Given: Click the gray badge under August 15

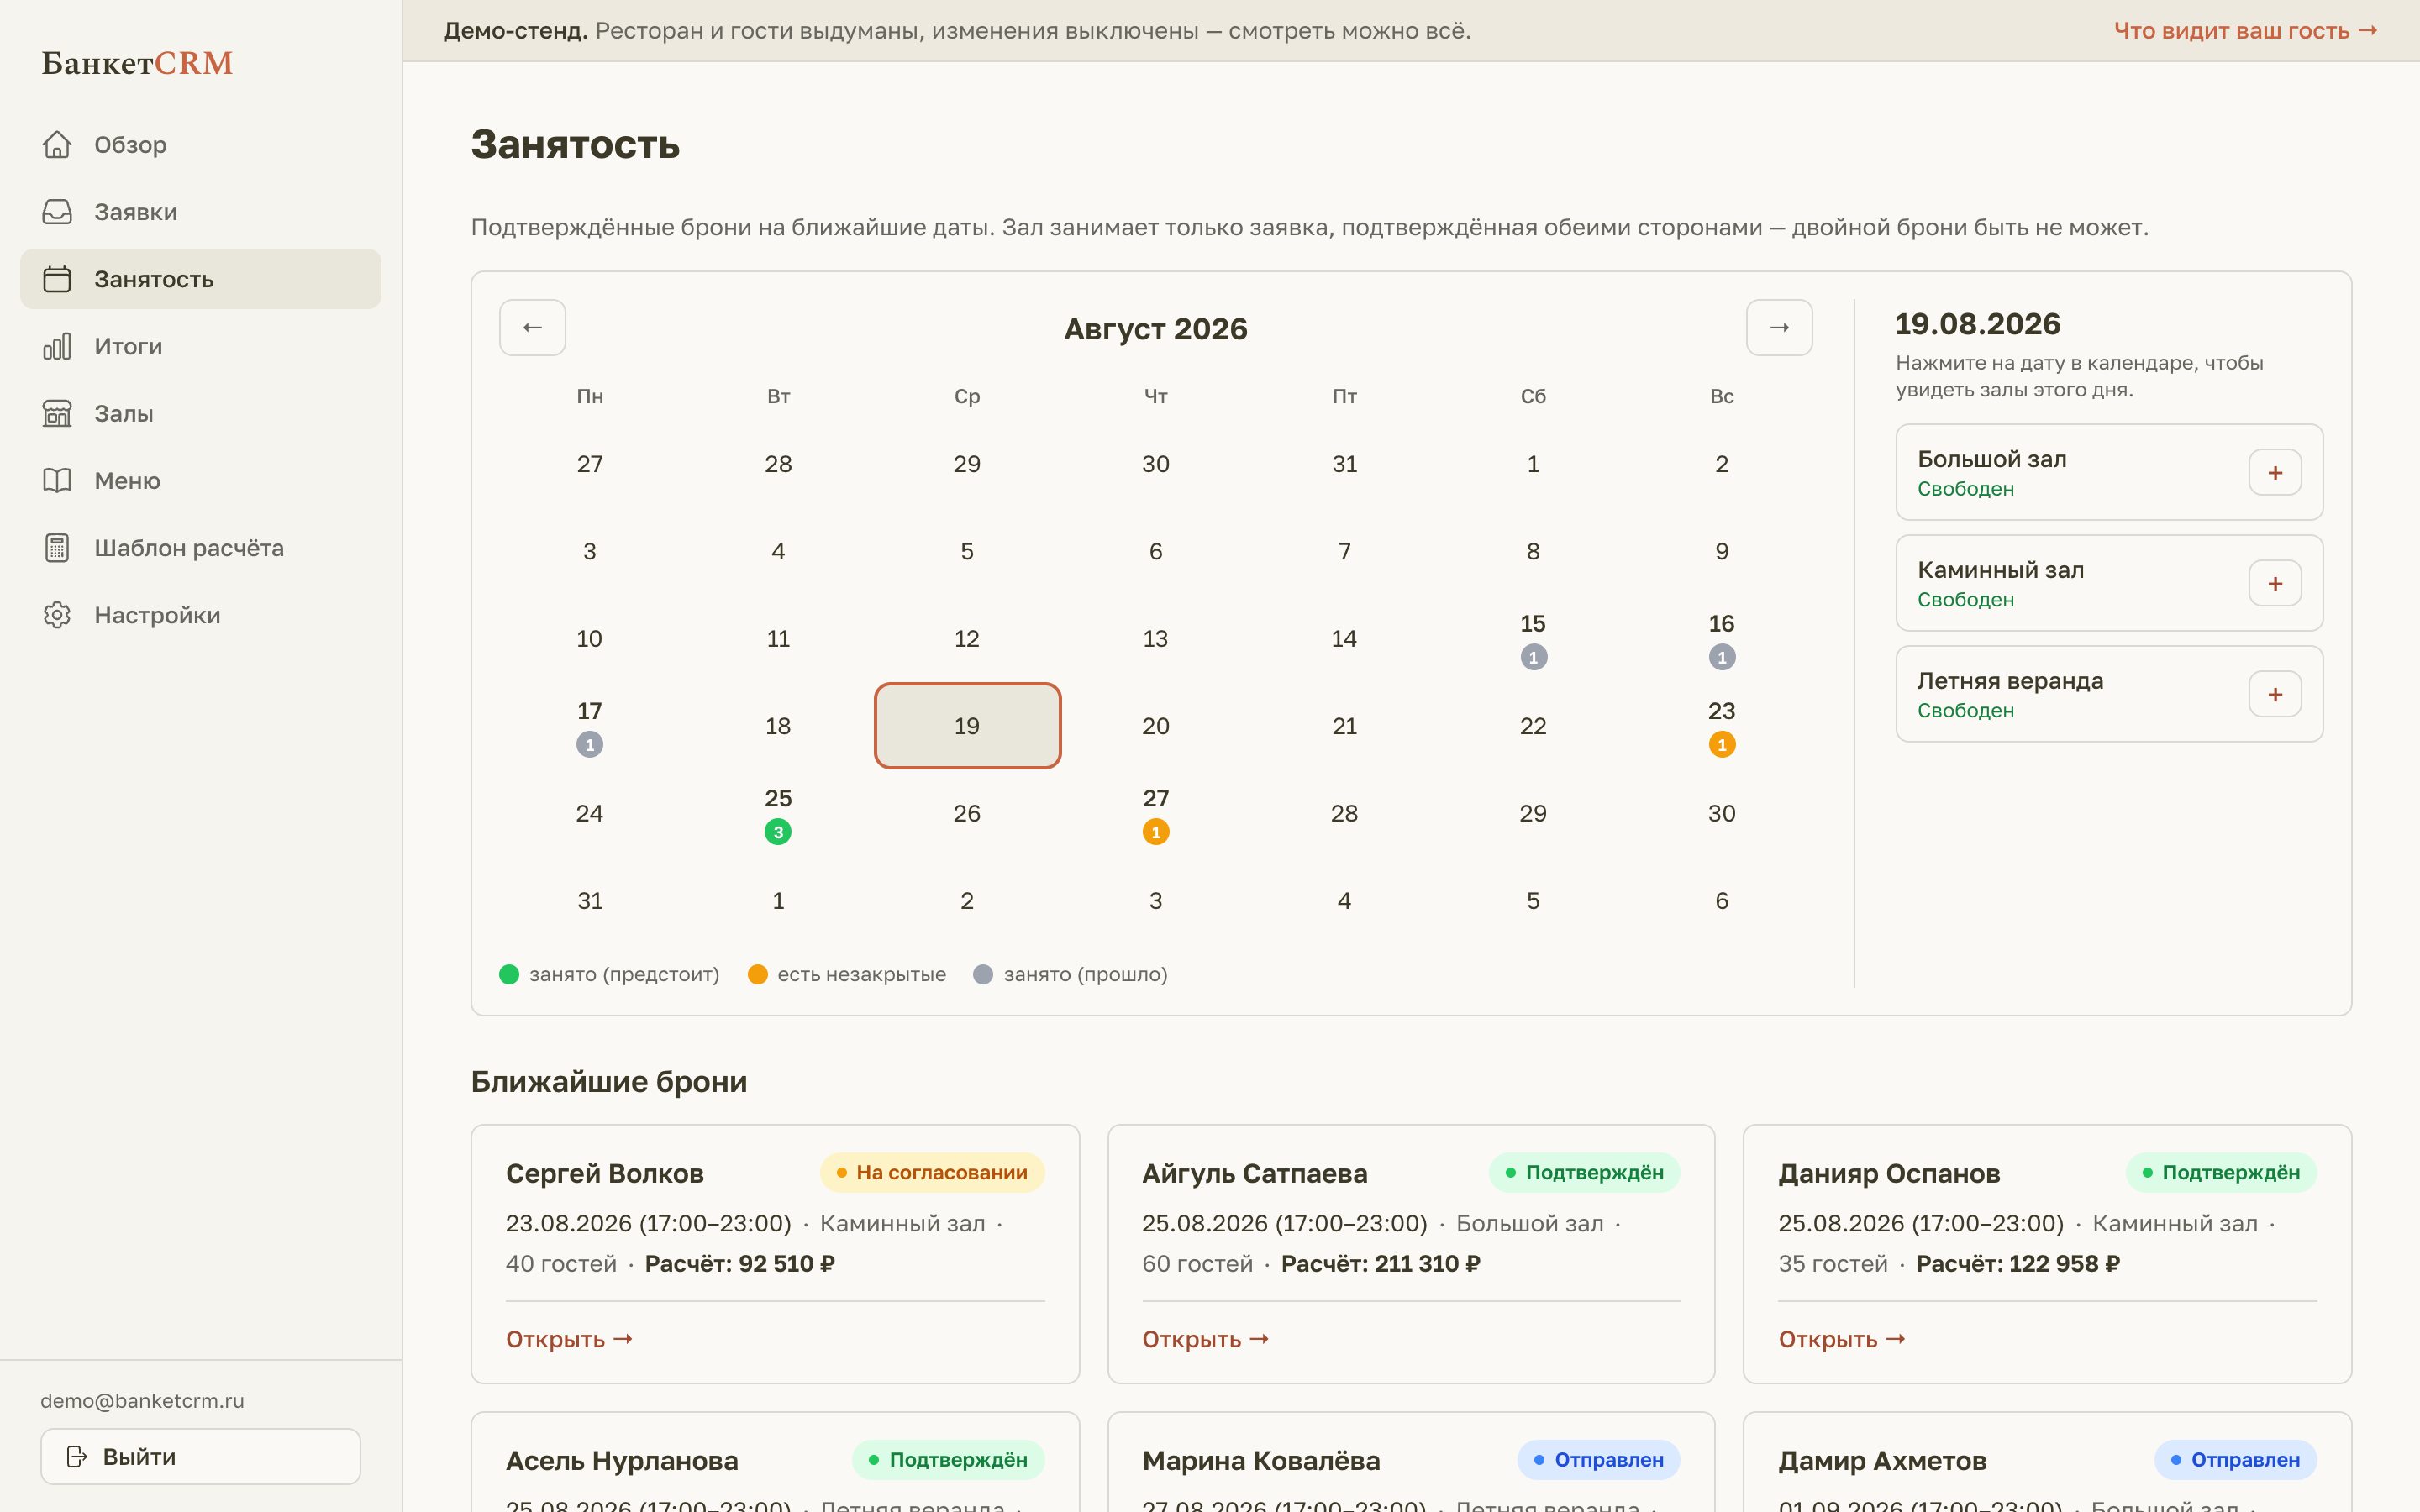Looking at the screenshot, I should pos(1533,657).
